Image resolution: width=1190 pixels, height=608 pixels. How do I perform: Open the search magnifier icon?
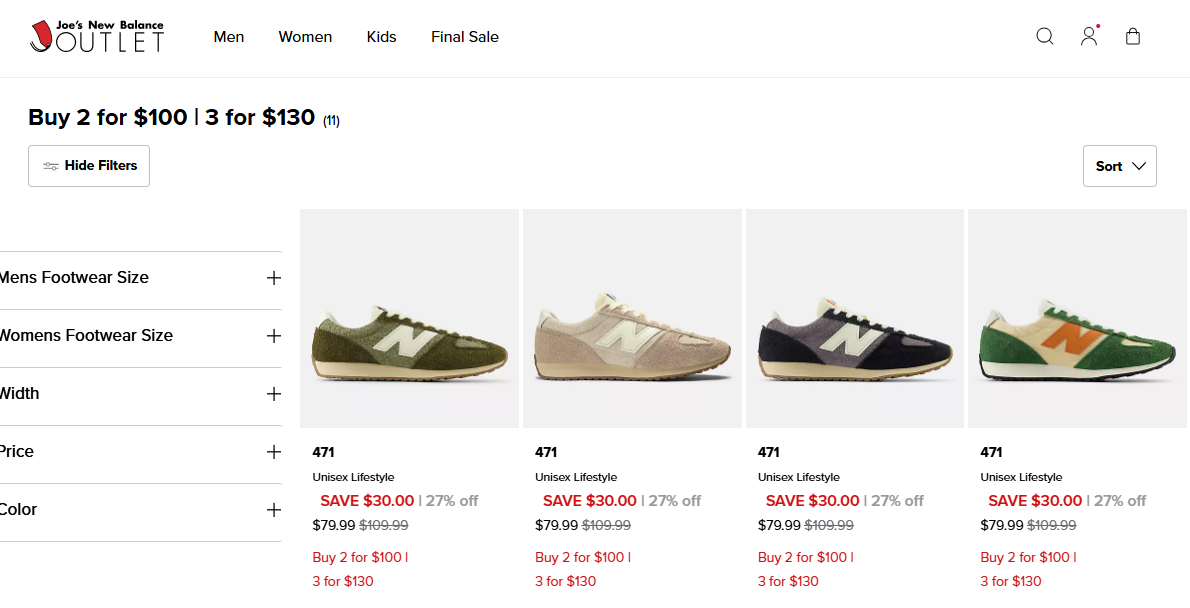[x=1045, y=37]
